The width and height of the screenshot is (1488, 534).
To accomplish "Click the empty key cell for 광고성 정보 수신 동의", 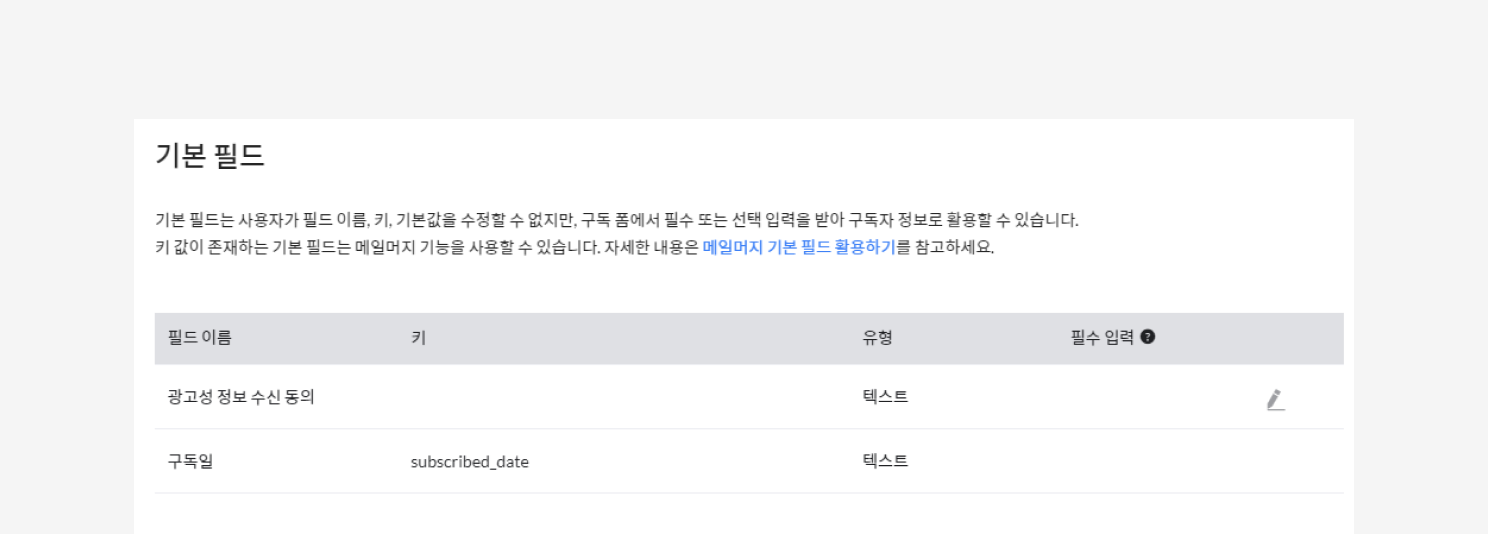I will coord(600,397).
